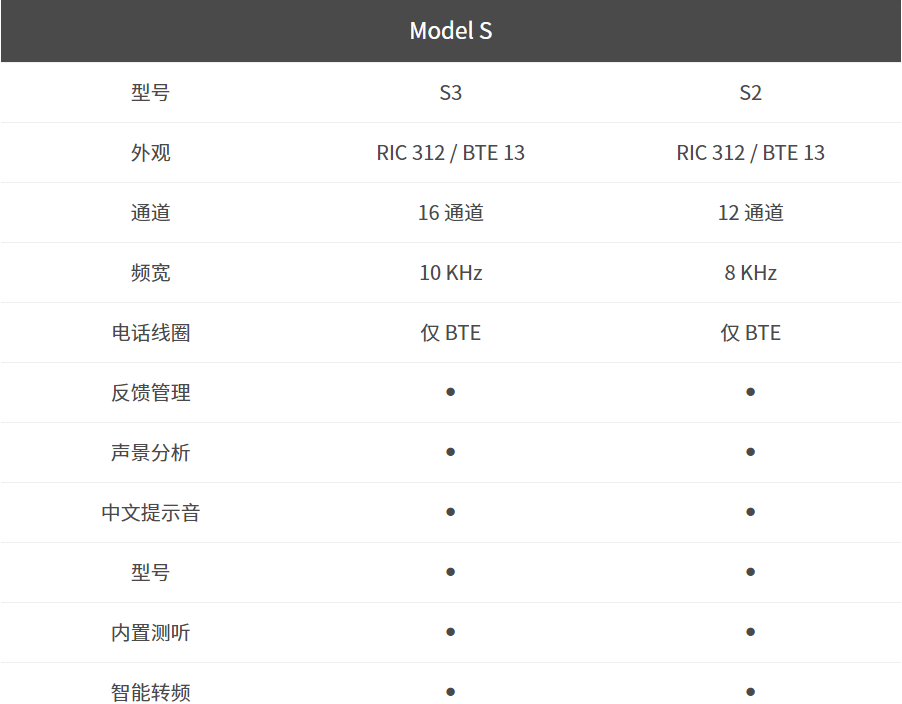Click the Model S table header

450,31
